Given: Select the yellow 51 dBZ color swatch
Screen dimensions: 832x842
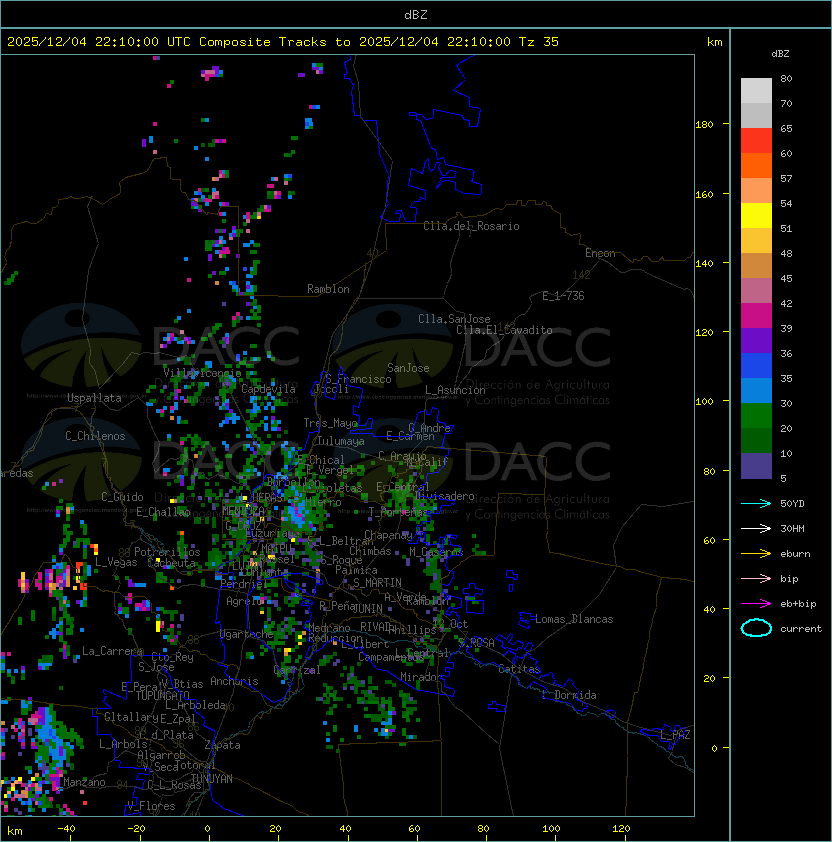Looking at the screenshot, I should coord(756,215).
